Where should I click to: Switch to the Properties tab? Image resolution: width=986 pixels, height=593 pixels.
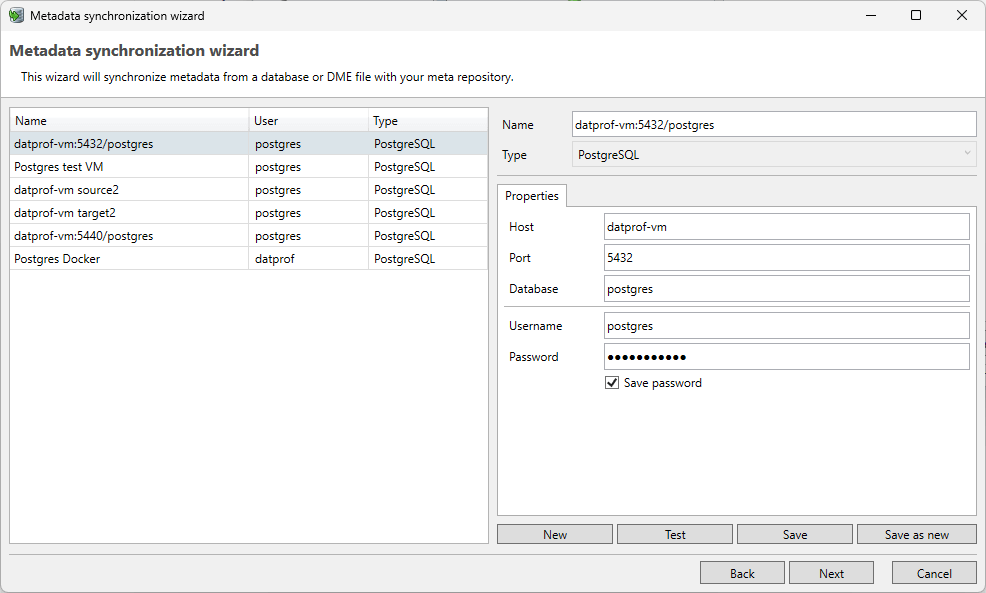point(531,196)
